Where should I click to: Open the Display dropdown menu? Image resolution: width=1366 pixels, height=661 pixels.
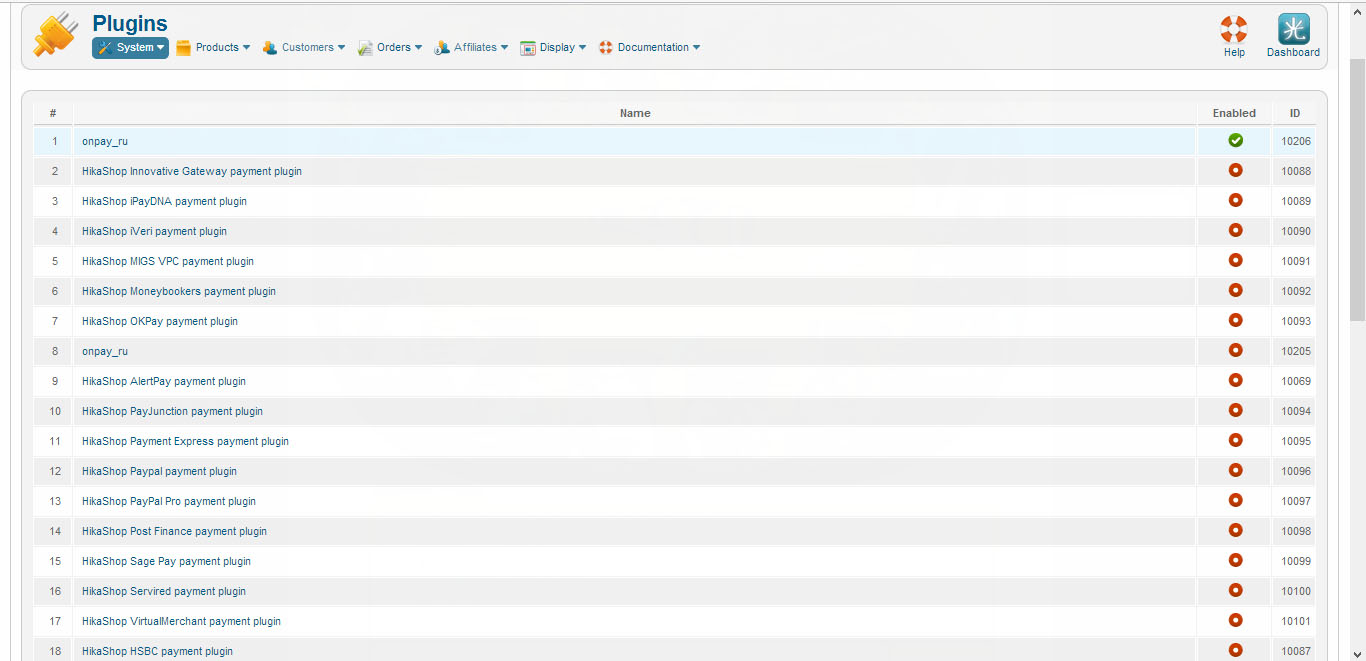(553, 48)
